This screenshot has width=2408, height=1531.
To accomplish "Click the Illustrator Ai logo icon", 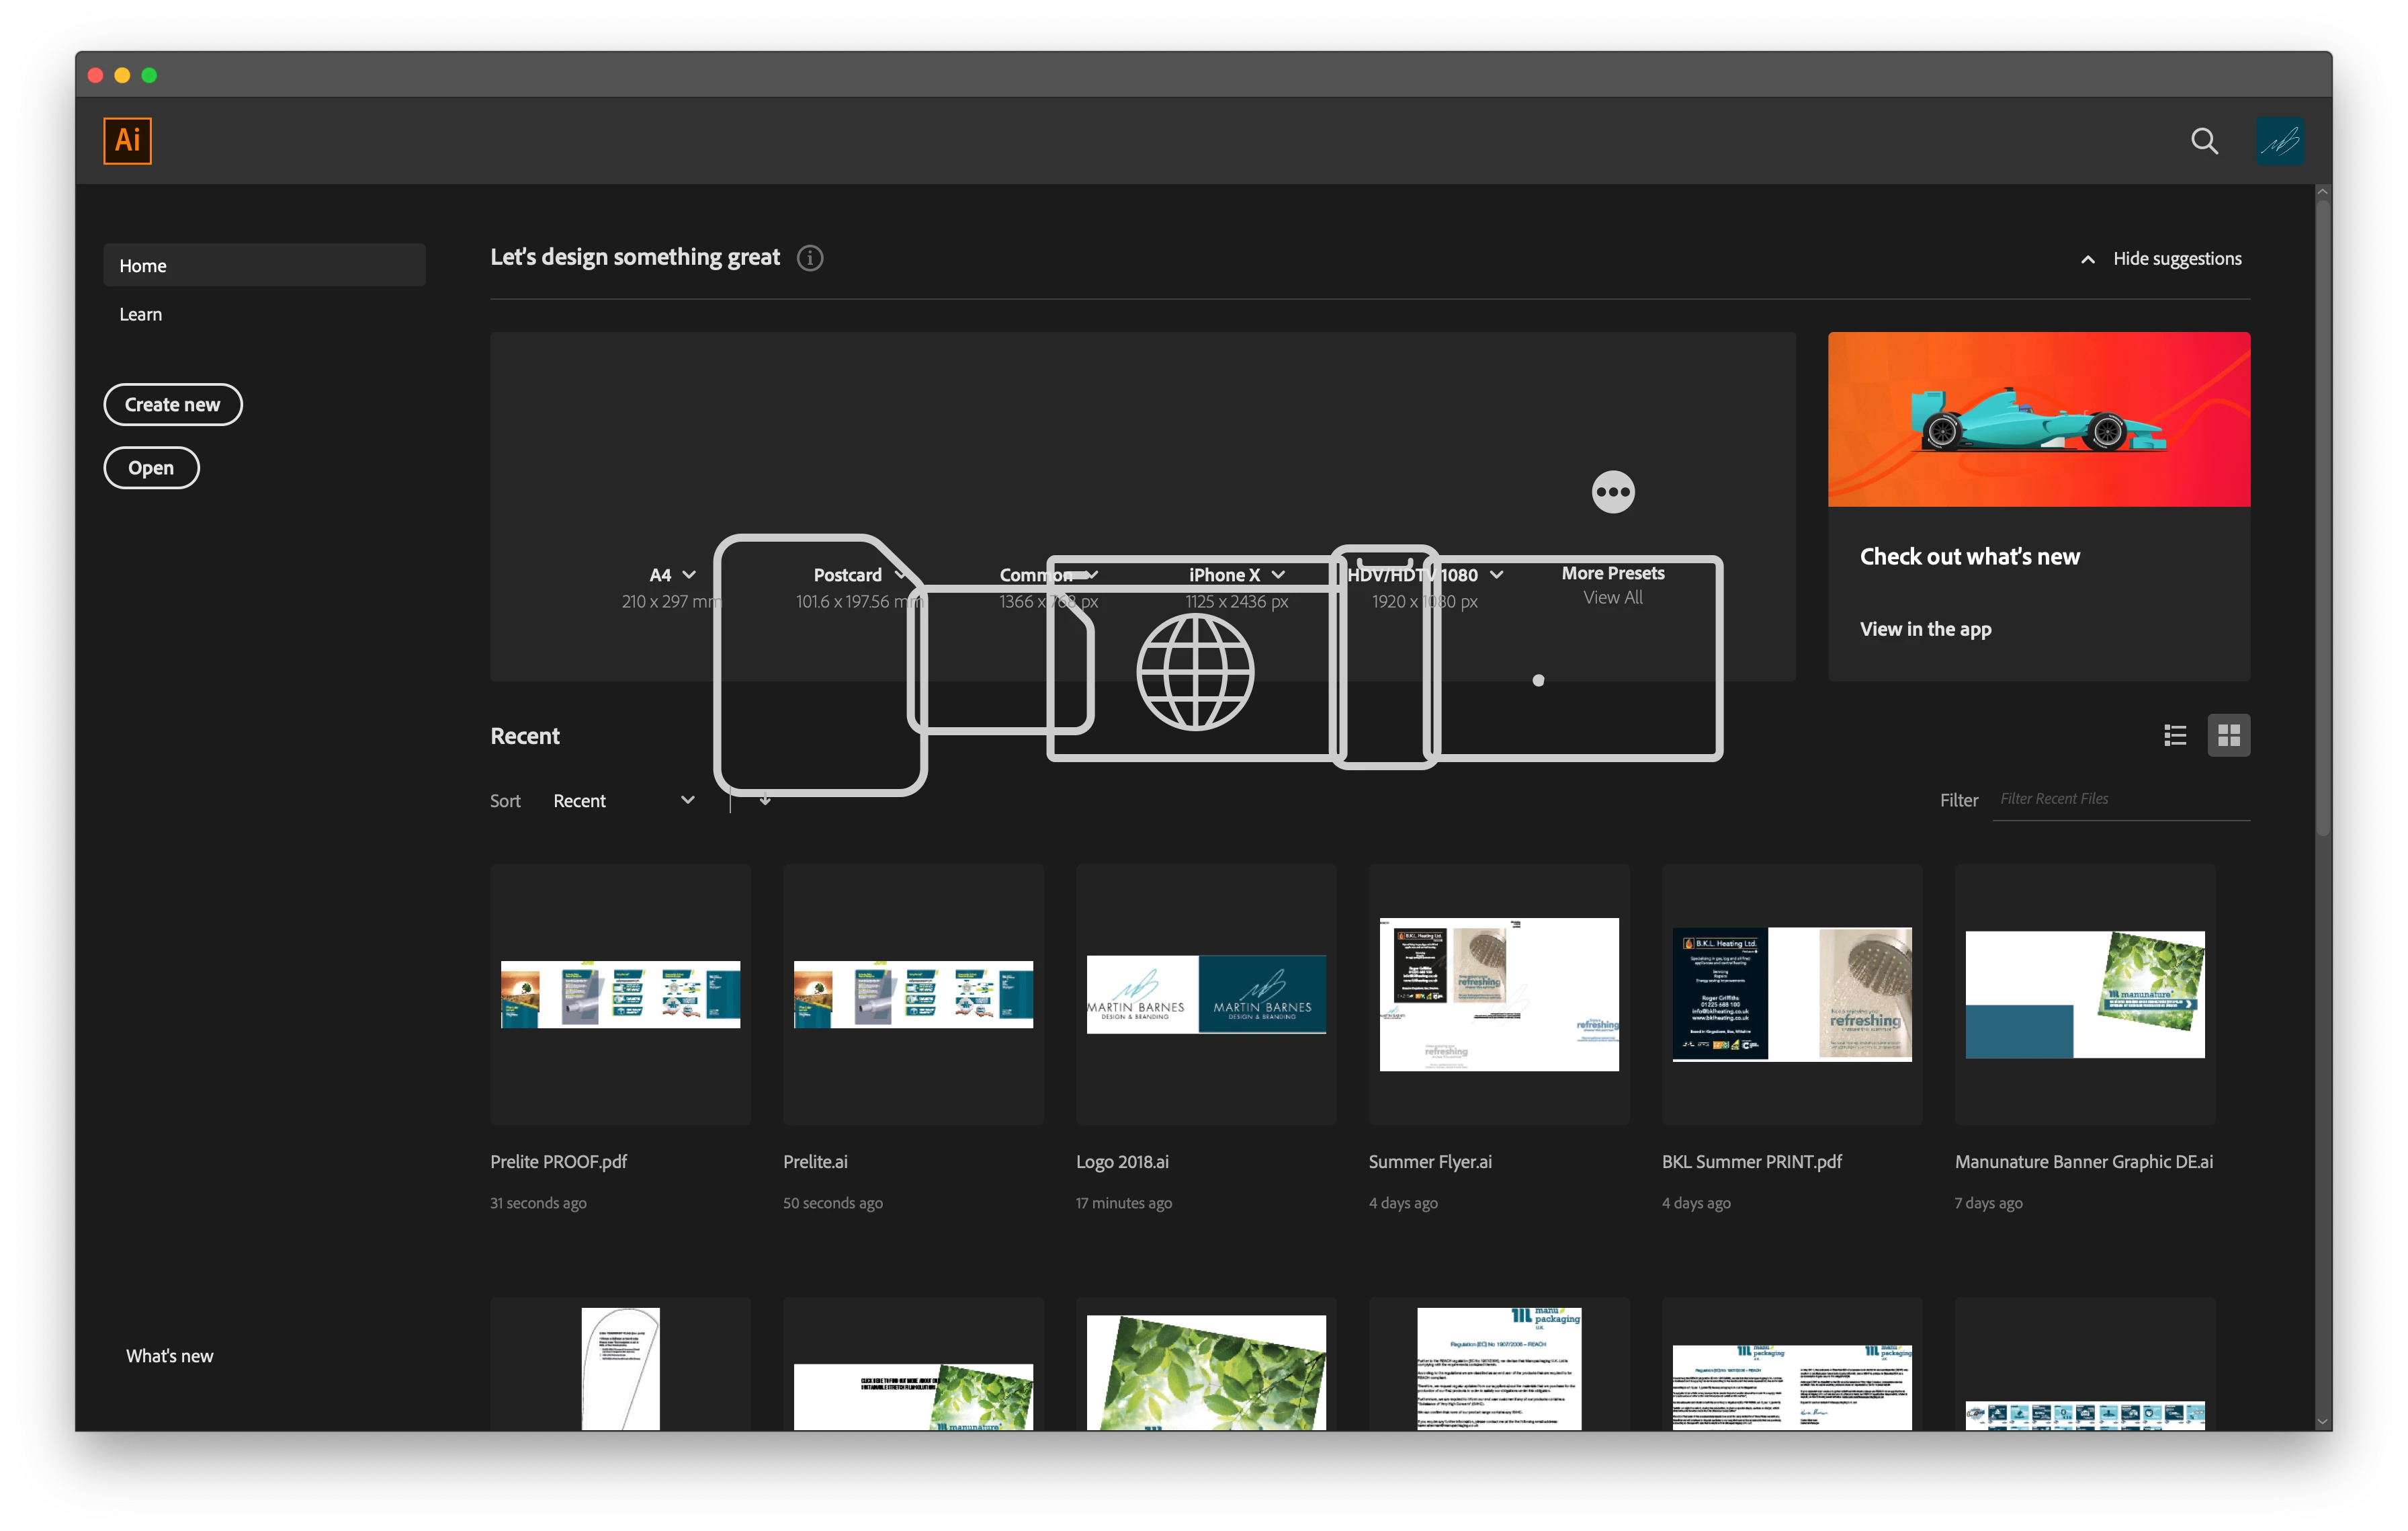I will (127, 140).
